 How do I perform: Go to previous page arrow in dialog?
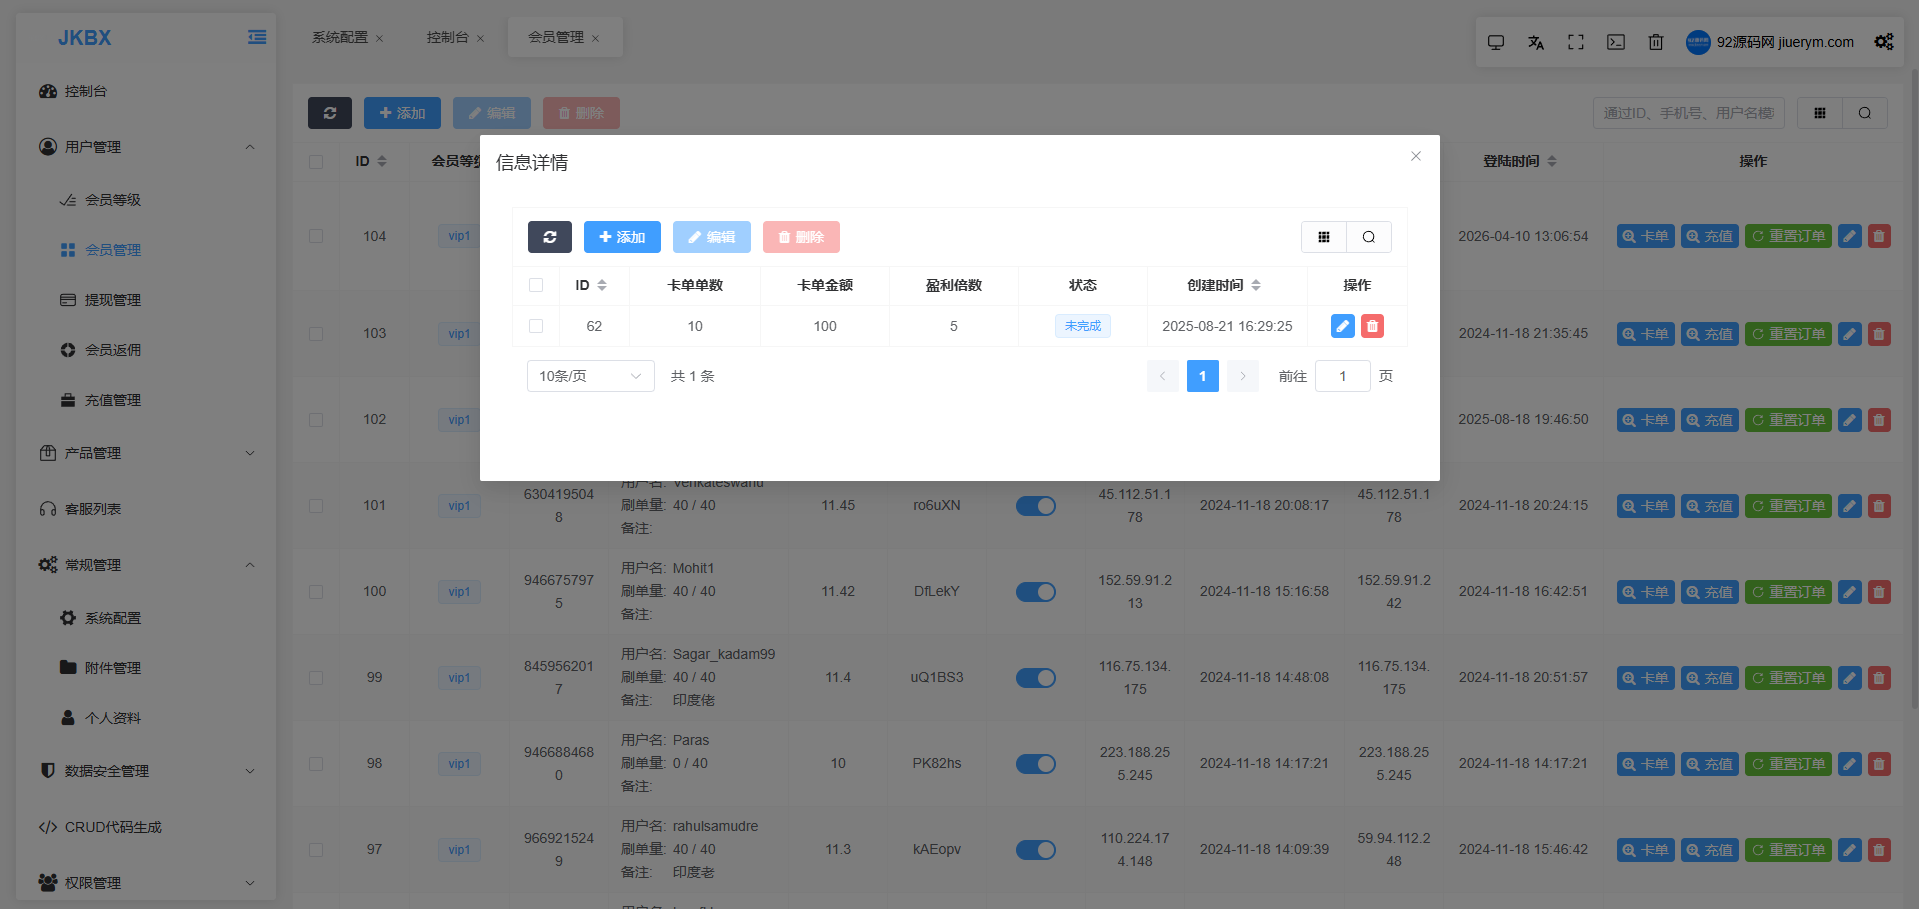[1163, 376]
